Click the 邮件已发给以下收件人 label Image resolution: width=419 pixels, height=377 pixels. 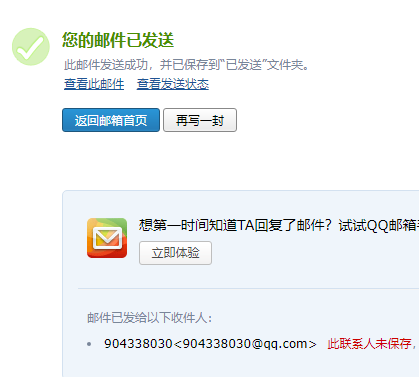click(150, 318)
